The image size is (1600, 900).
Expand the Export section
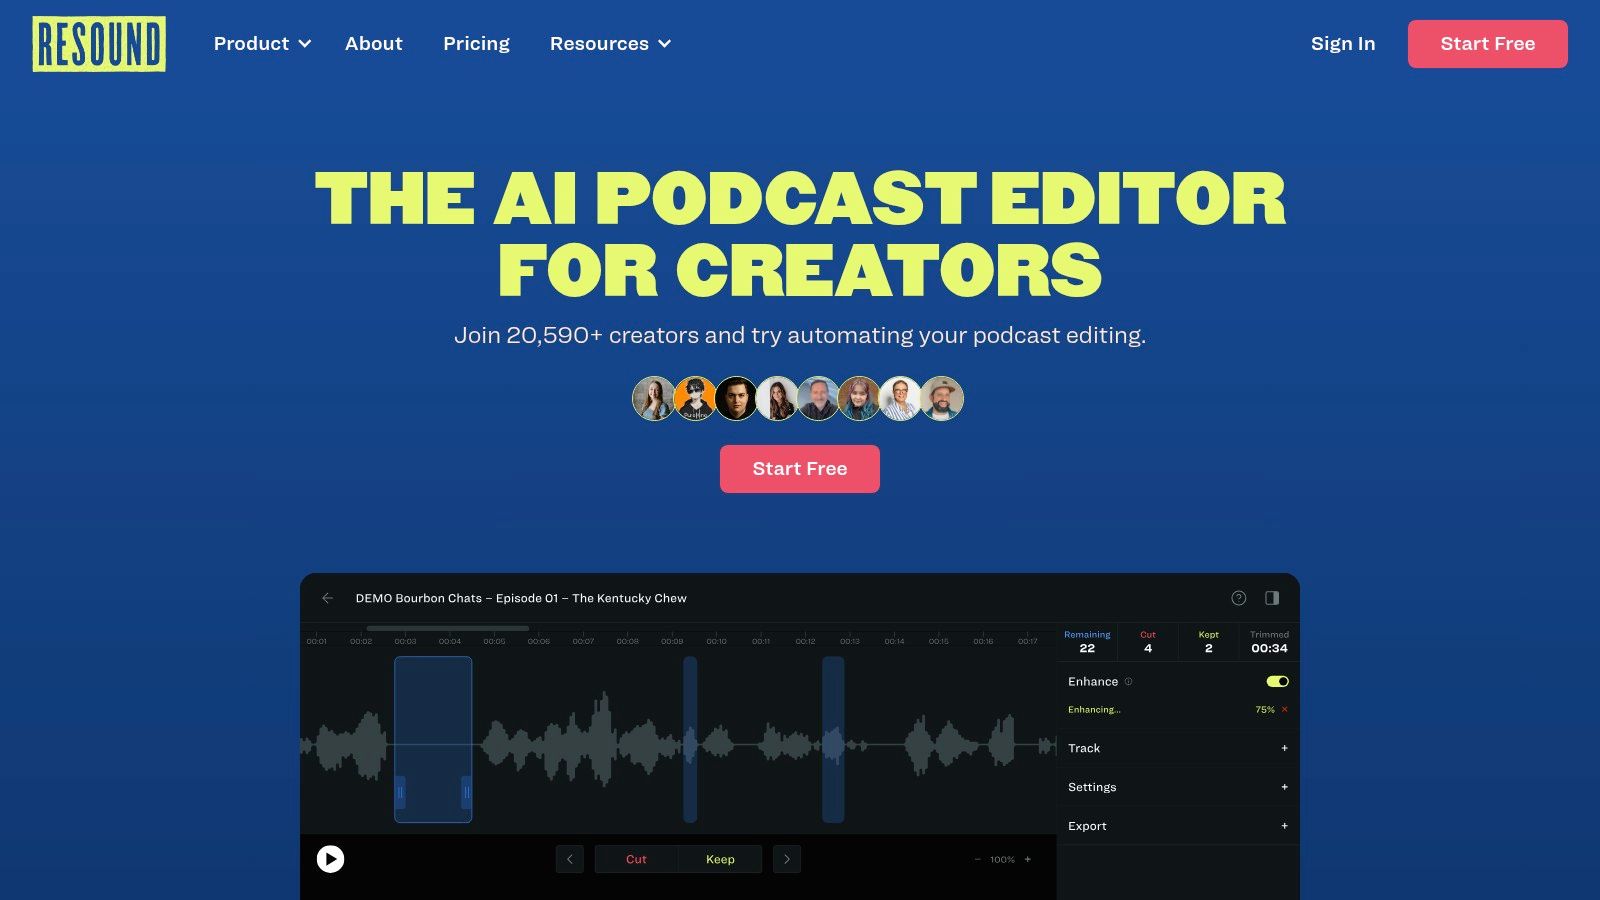[1284, 826]
